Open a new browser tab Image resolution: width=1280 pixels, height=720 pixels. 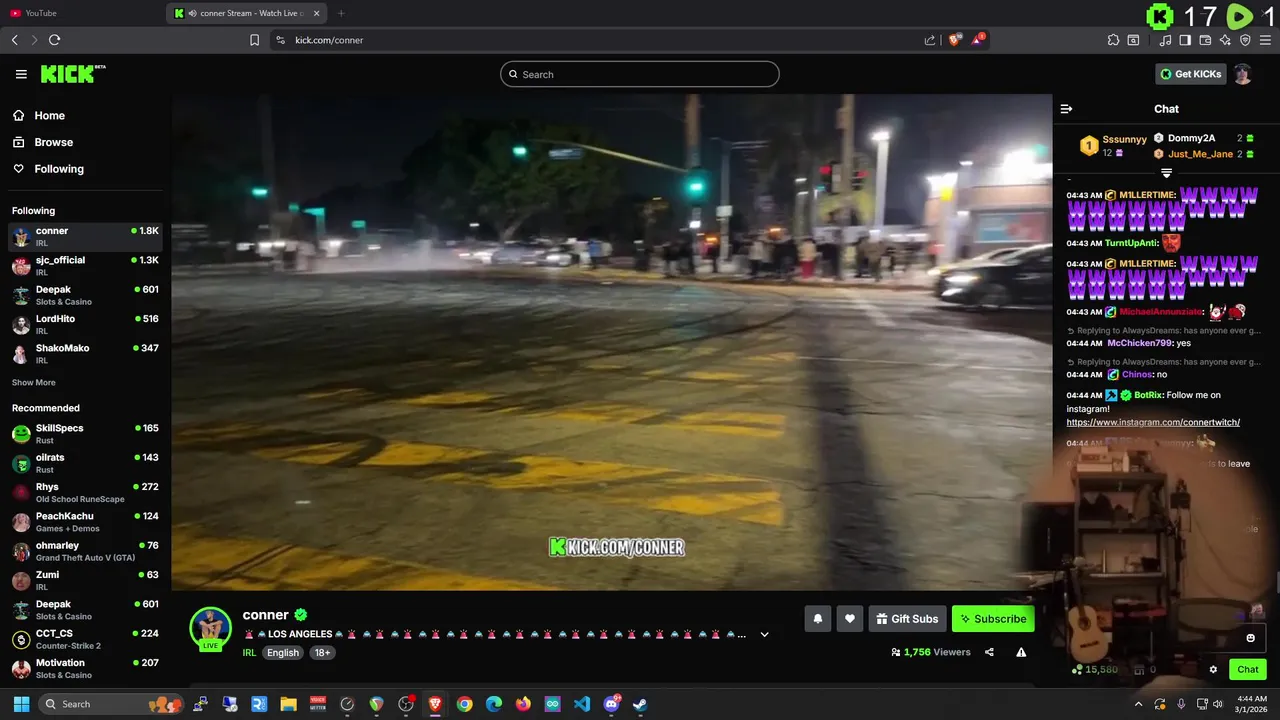click(341, 13)
